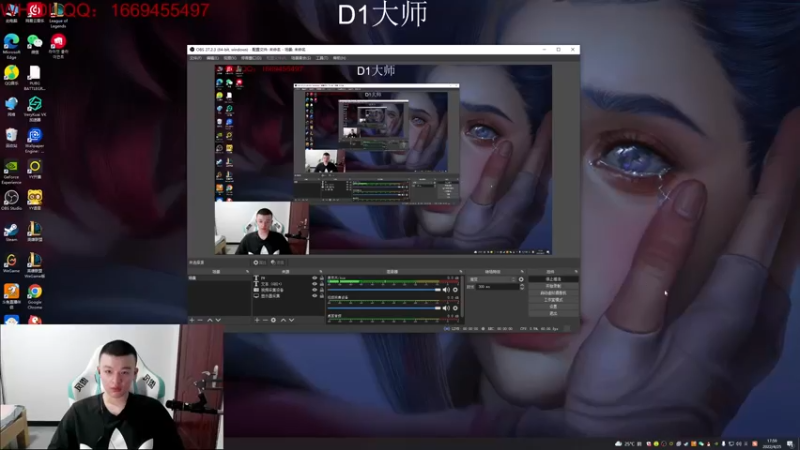Viewport: 800px width, 450px height.
Task: Open the 停靠窗口(D) Docks menu
Action: pyautogui.click(x=251, y=58)
